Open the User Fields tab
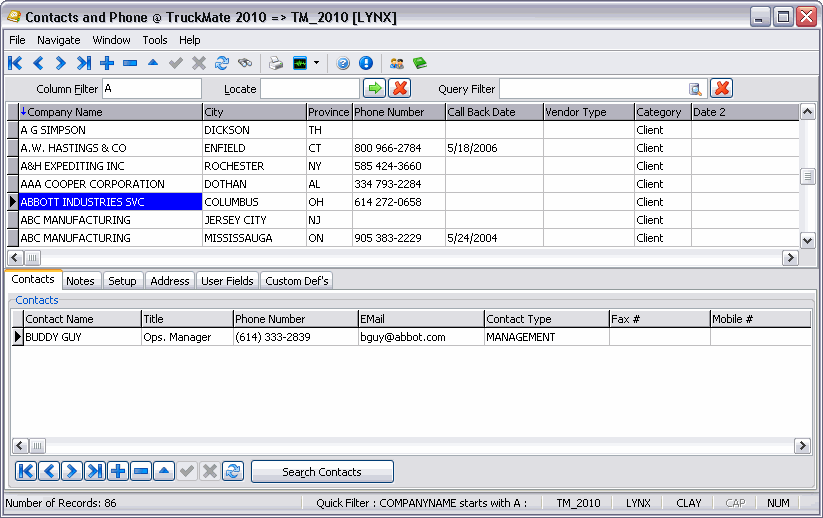The width and height of the screenshot is (823, 518). click(x=227, y=281)
